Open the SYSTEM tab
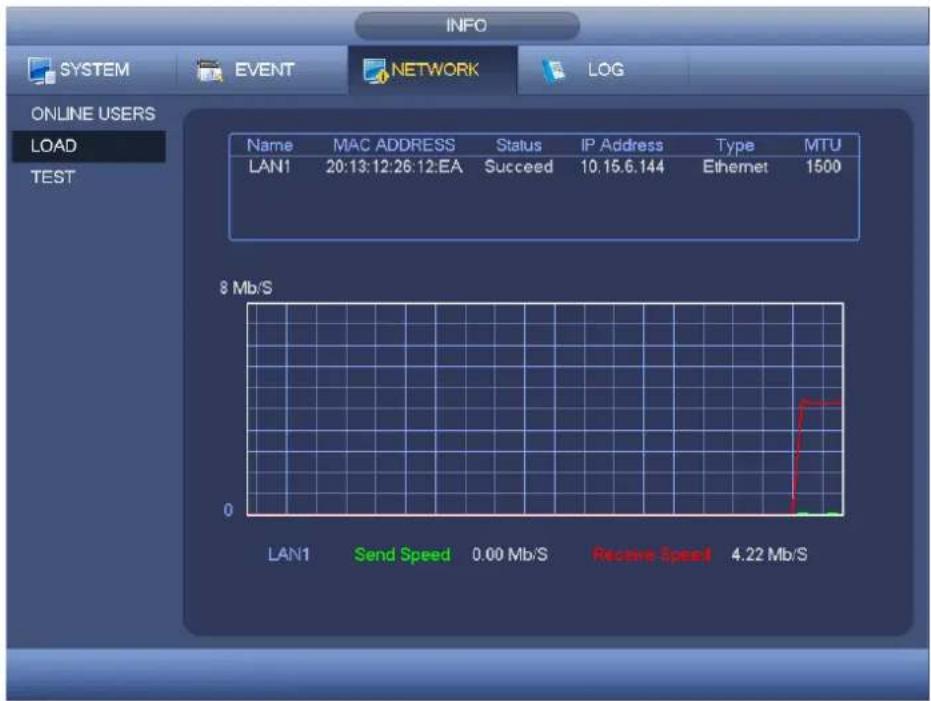Viewport: 931px width, 701px height. 91,71
